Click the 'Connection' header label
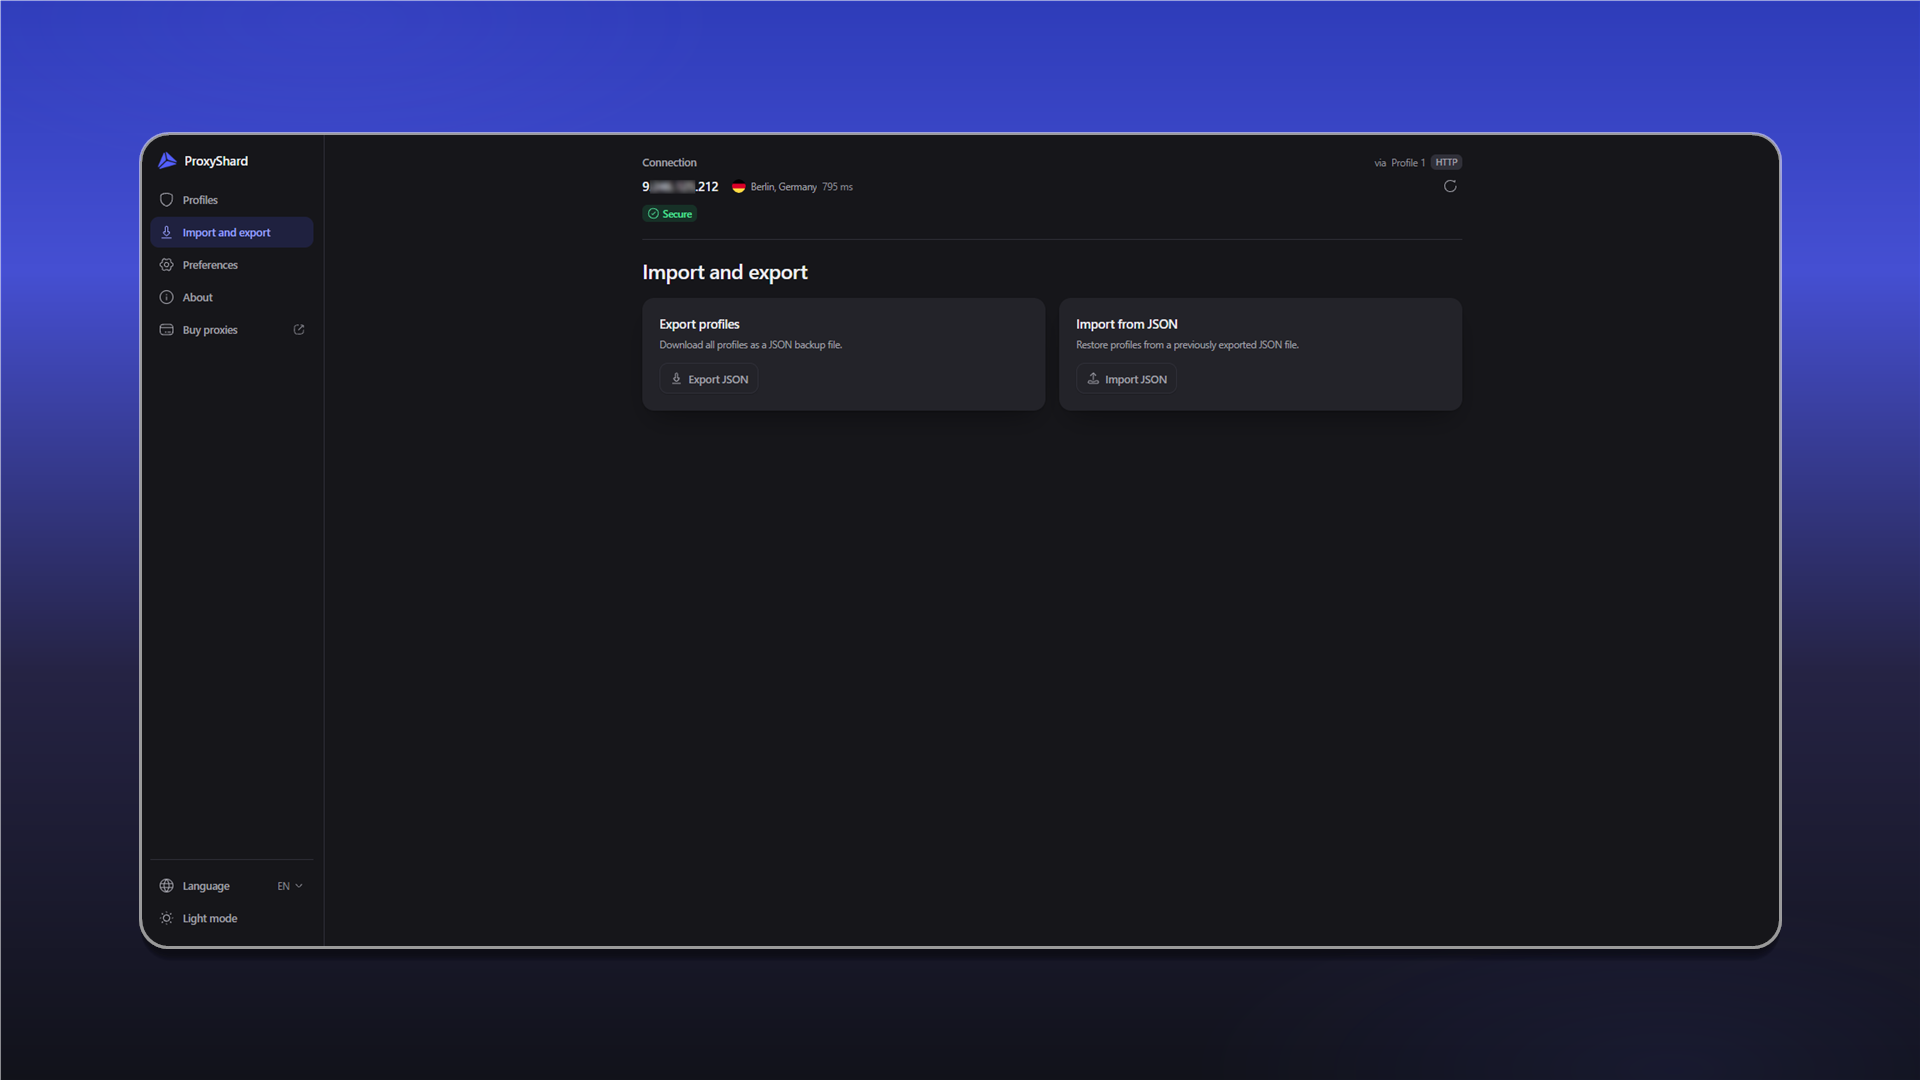Image resolution: width=1920 pixels, height=1080 pixels. [669, 162]
